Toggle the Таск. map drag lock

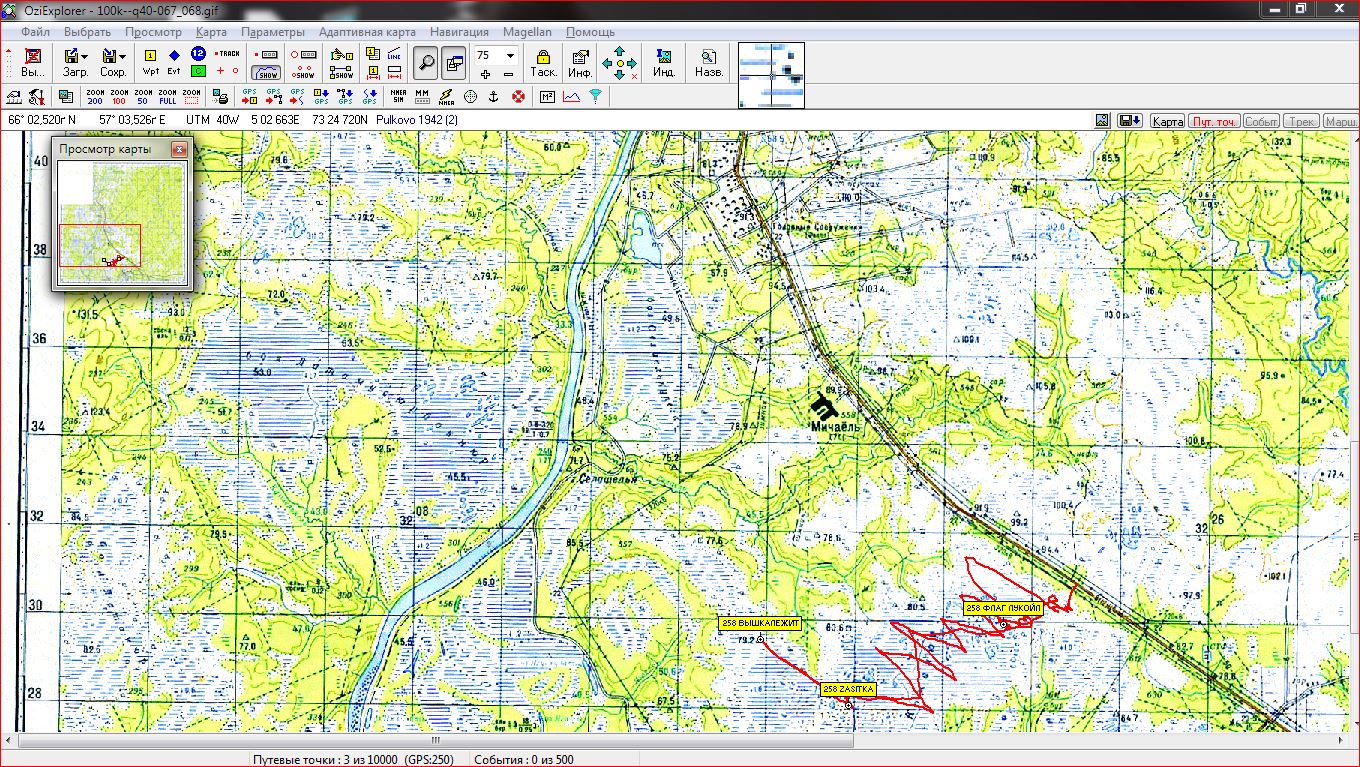pyautogui.click(x=543, y=62)
